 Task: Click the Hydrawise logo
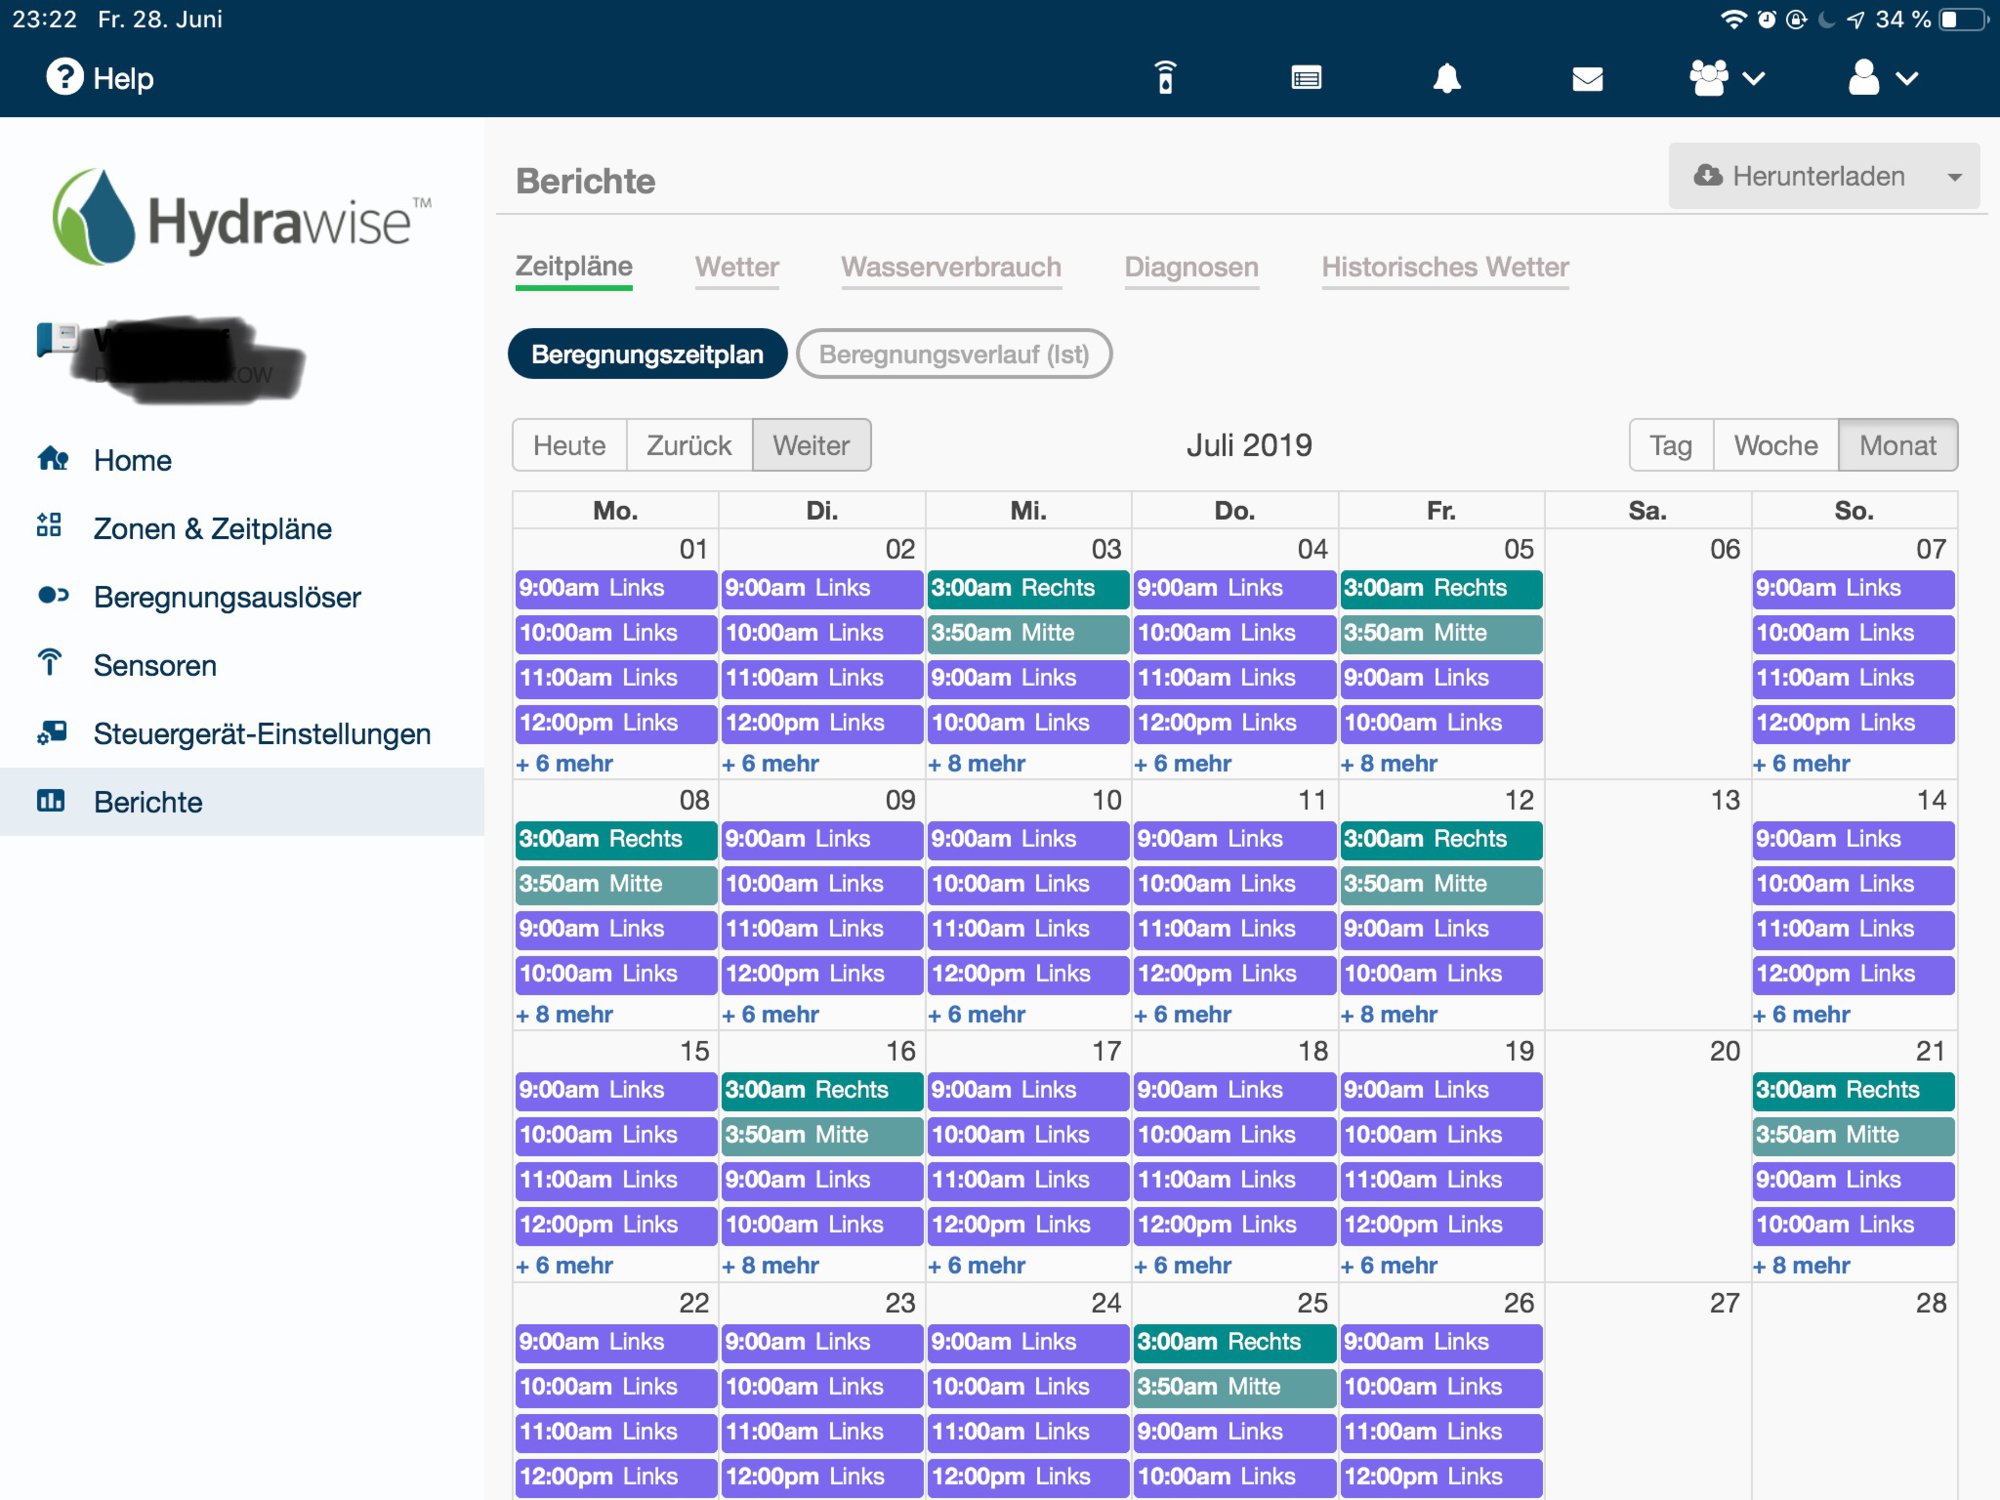coord(241,218)
